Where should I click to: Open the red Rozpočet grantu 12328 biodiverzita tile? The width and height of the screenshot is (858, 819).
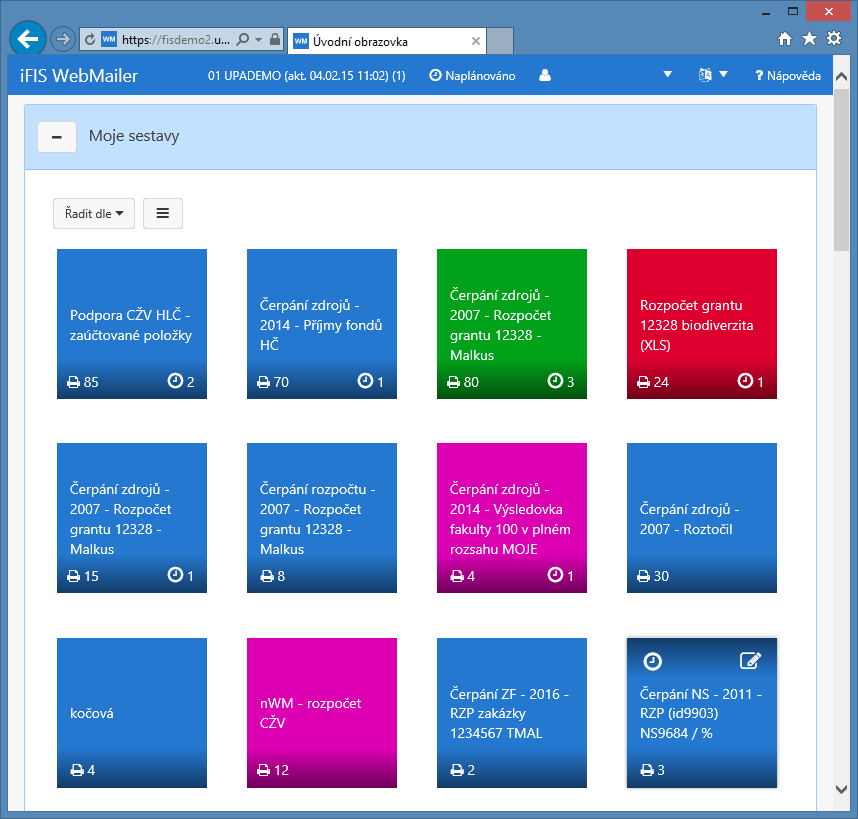702,324
